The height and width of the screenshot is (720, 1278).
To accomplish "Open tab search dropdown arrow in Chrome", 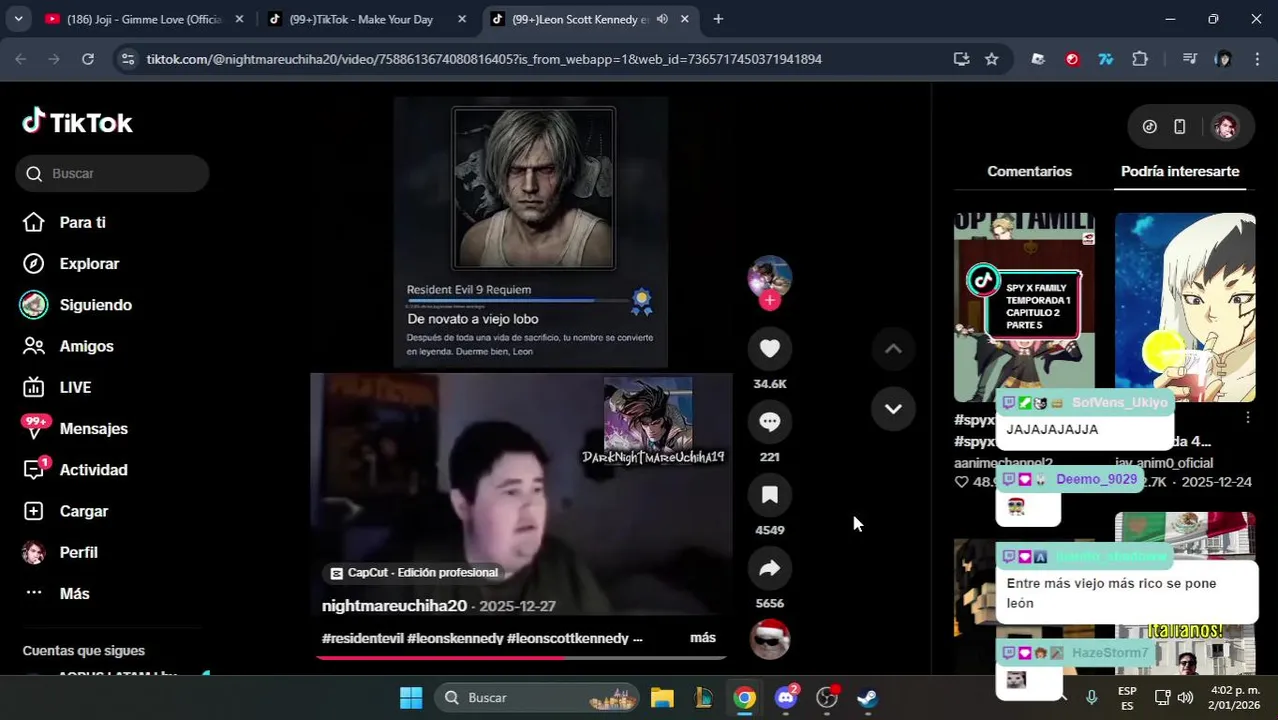I will click(19, 19).
